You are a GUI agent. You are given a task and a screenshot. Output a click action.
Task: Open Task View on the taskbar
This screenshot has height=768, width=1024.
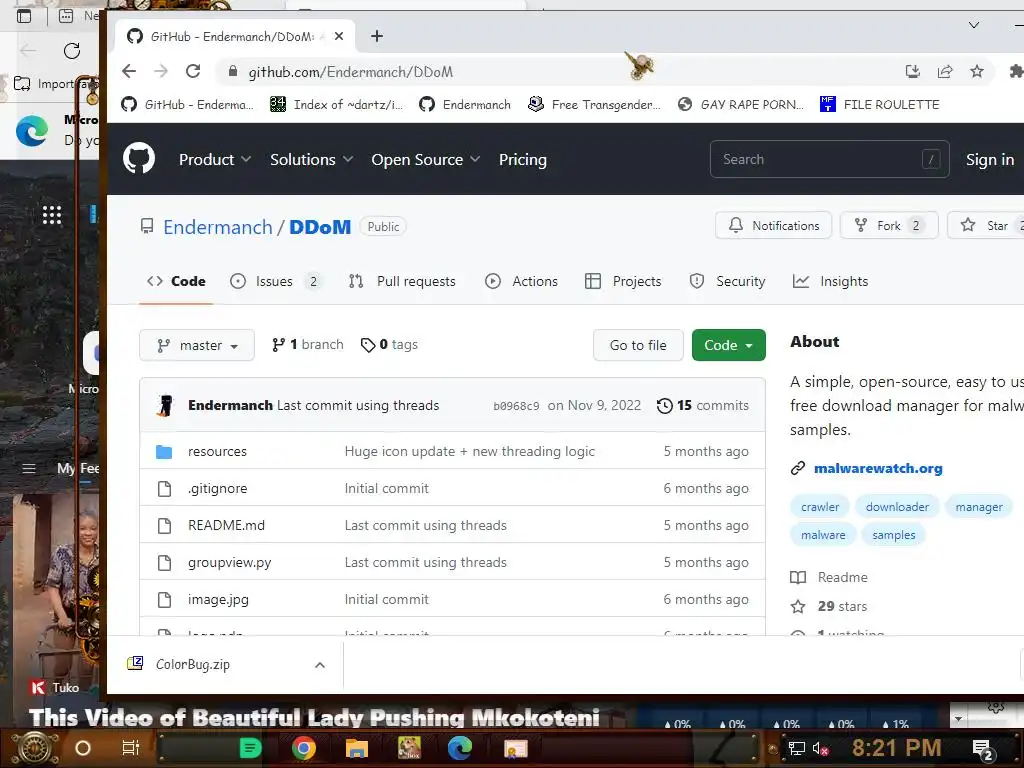click(131, 748)
